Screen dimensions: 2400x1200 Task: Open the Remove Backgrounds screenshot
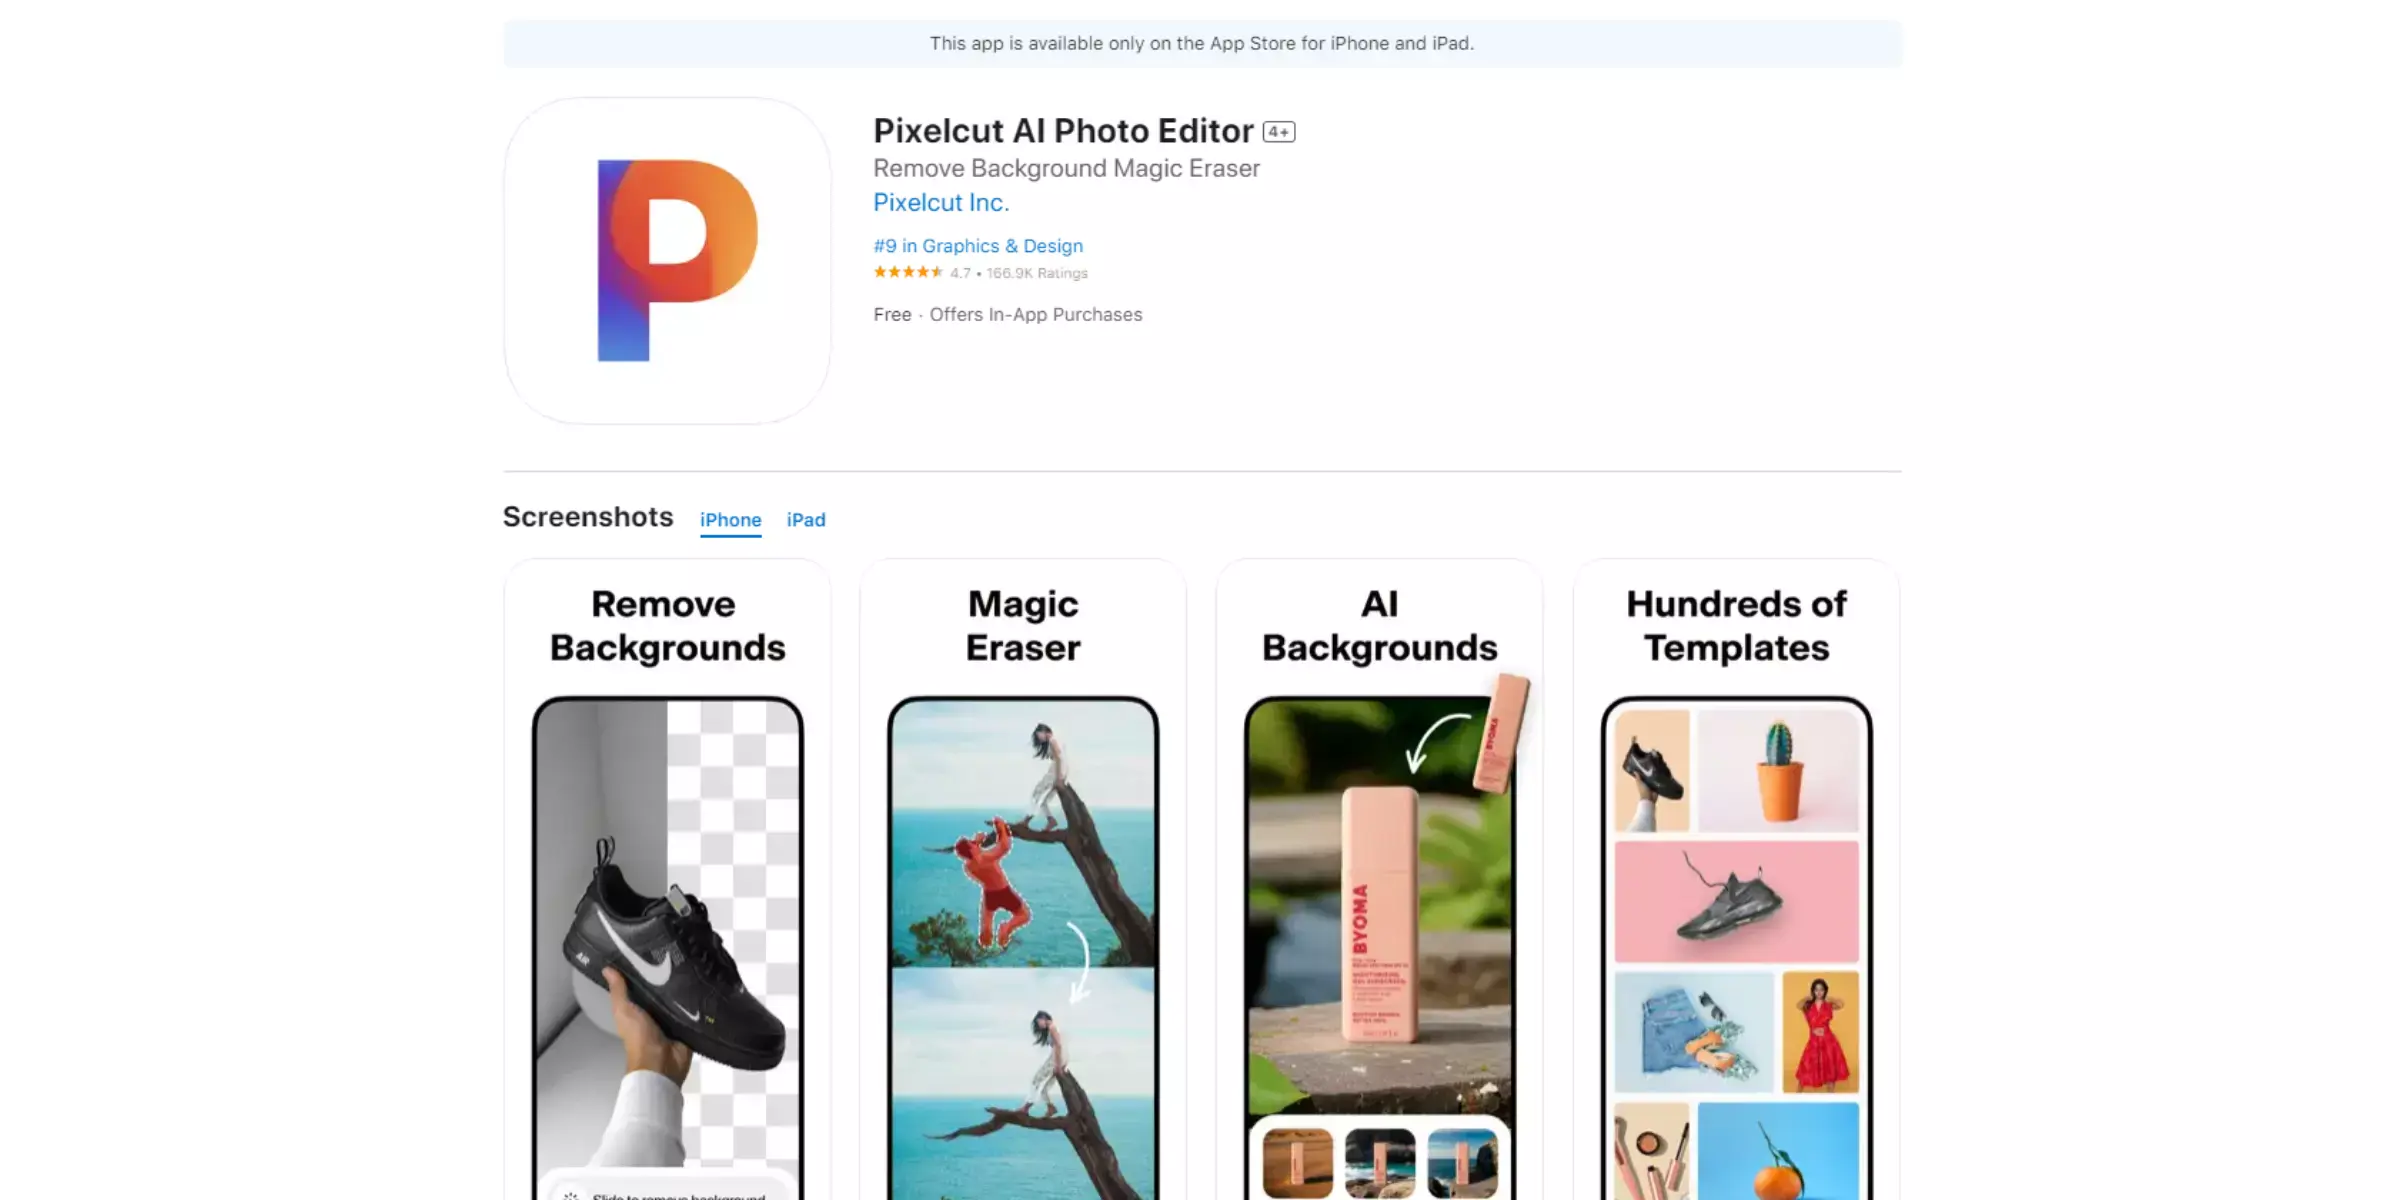[x=667, y=880]
